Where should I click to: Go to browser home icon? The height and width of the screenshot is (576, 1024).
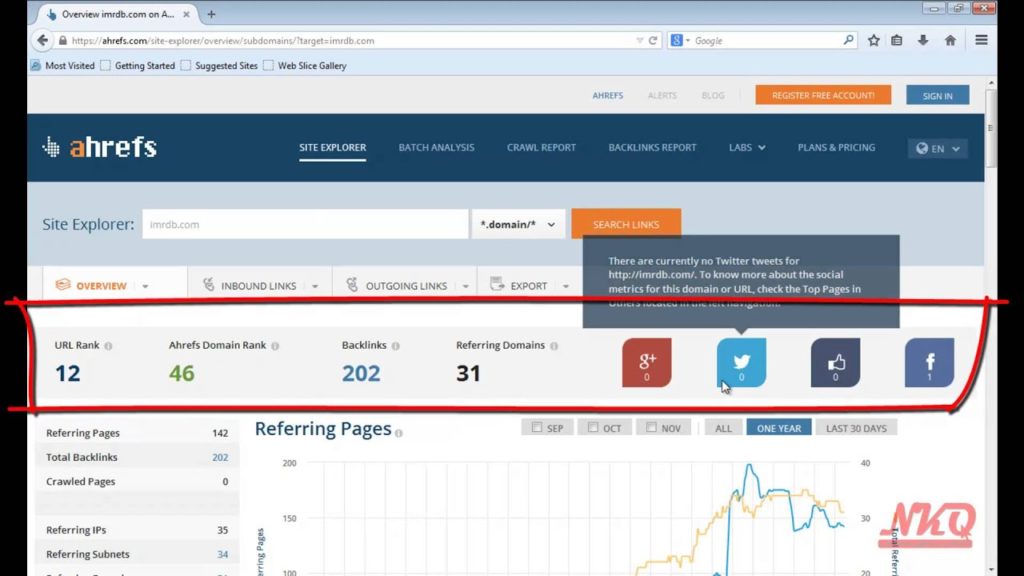pyautogui.click(x=950, y=40)
